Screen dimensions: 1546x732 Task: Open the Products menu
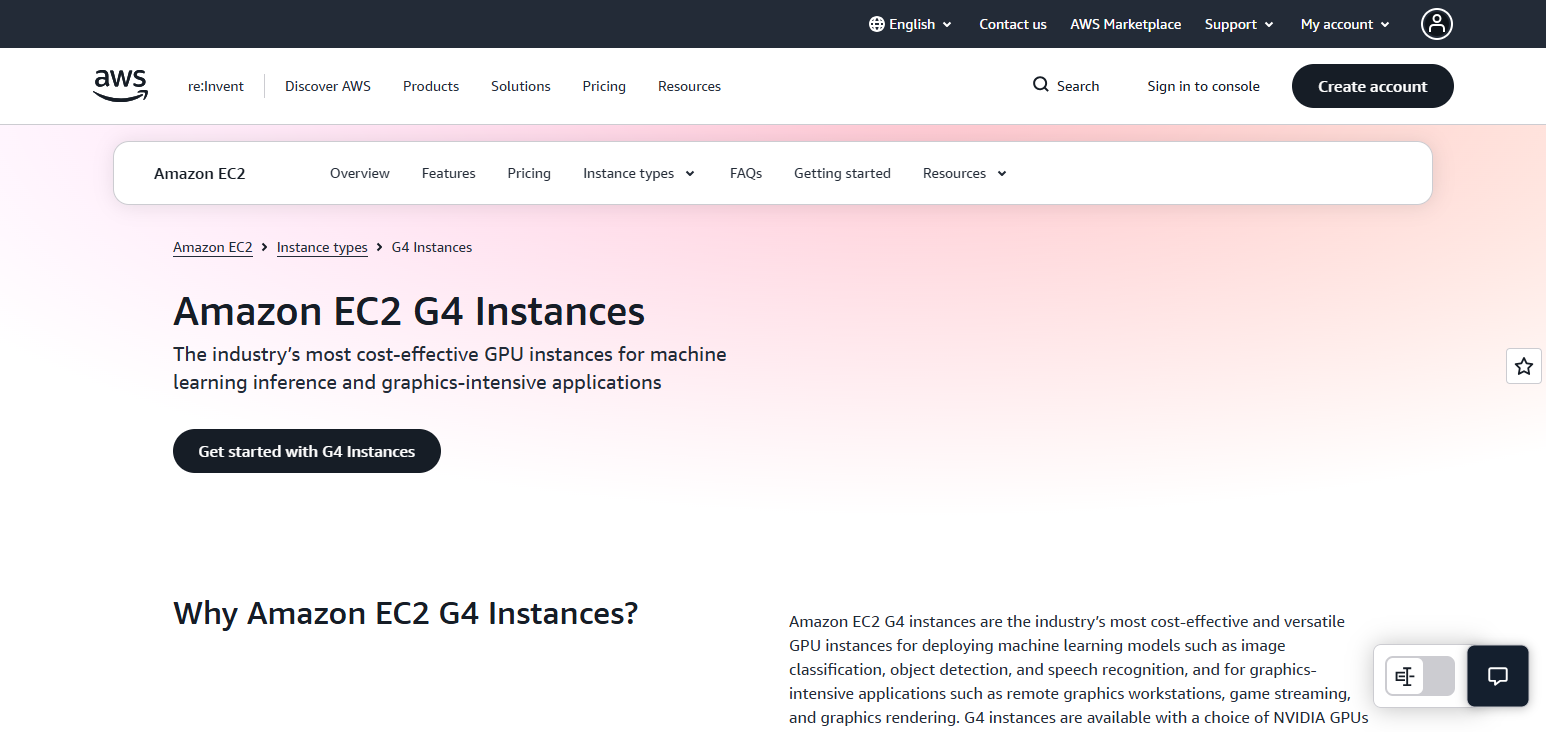[x=431, y=86]
